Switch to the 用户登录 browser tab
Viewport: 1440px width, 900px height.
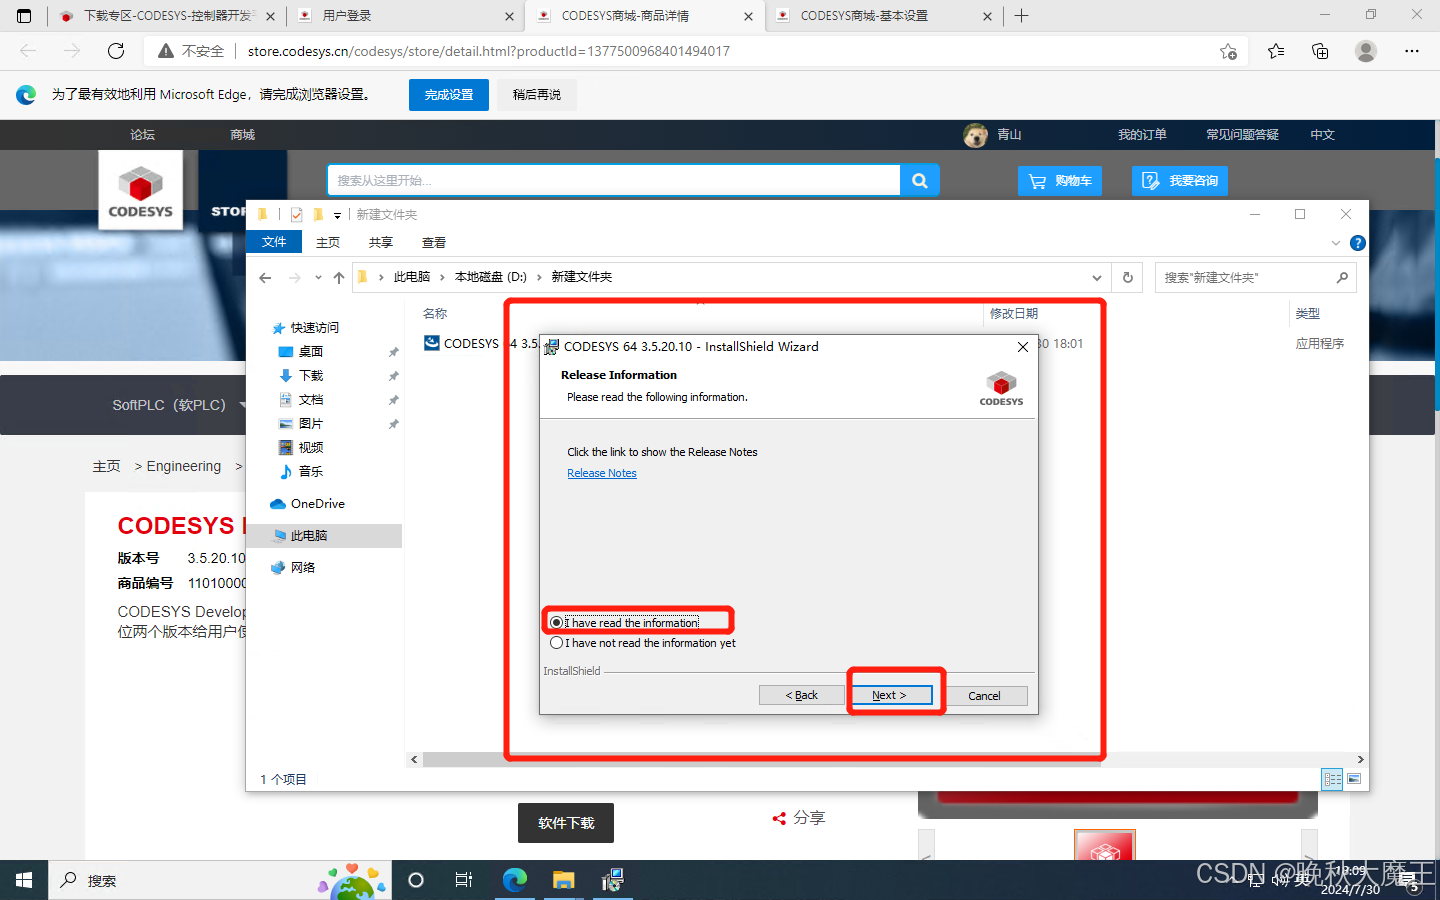405,16
